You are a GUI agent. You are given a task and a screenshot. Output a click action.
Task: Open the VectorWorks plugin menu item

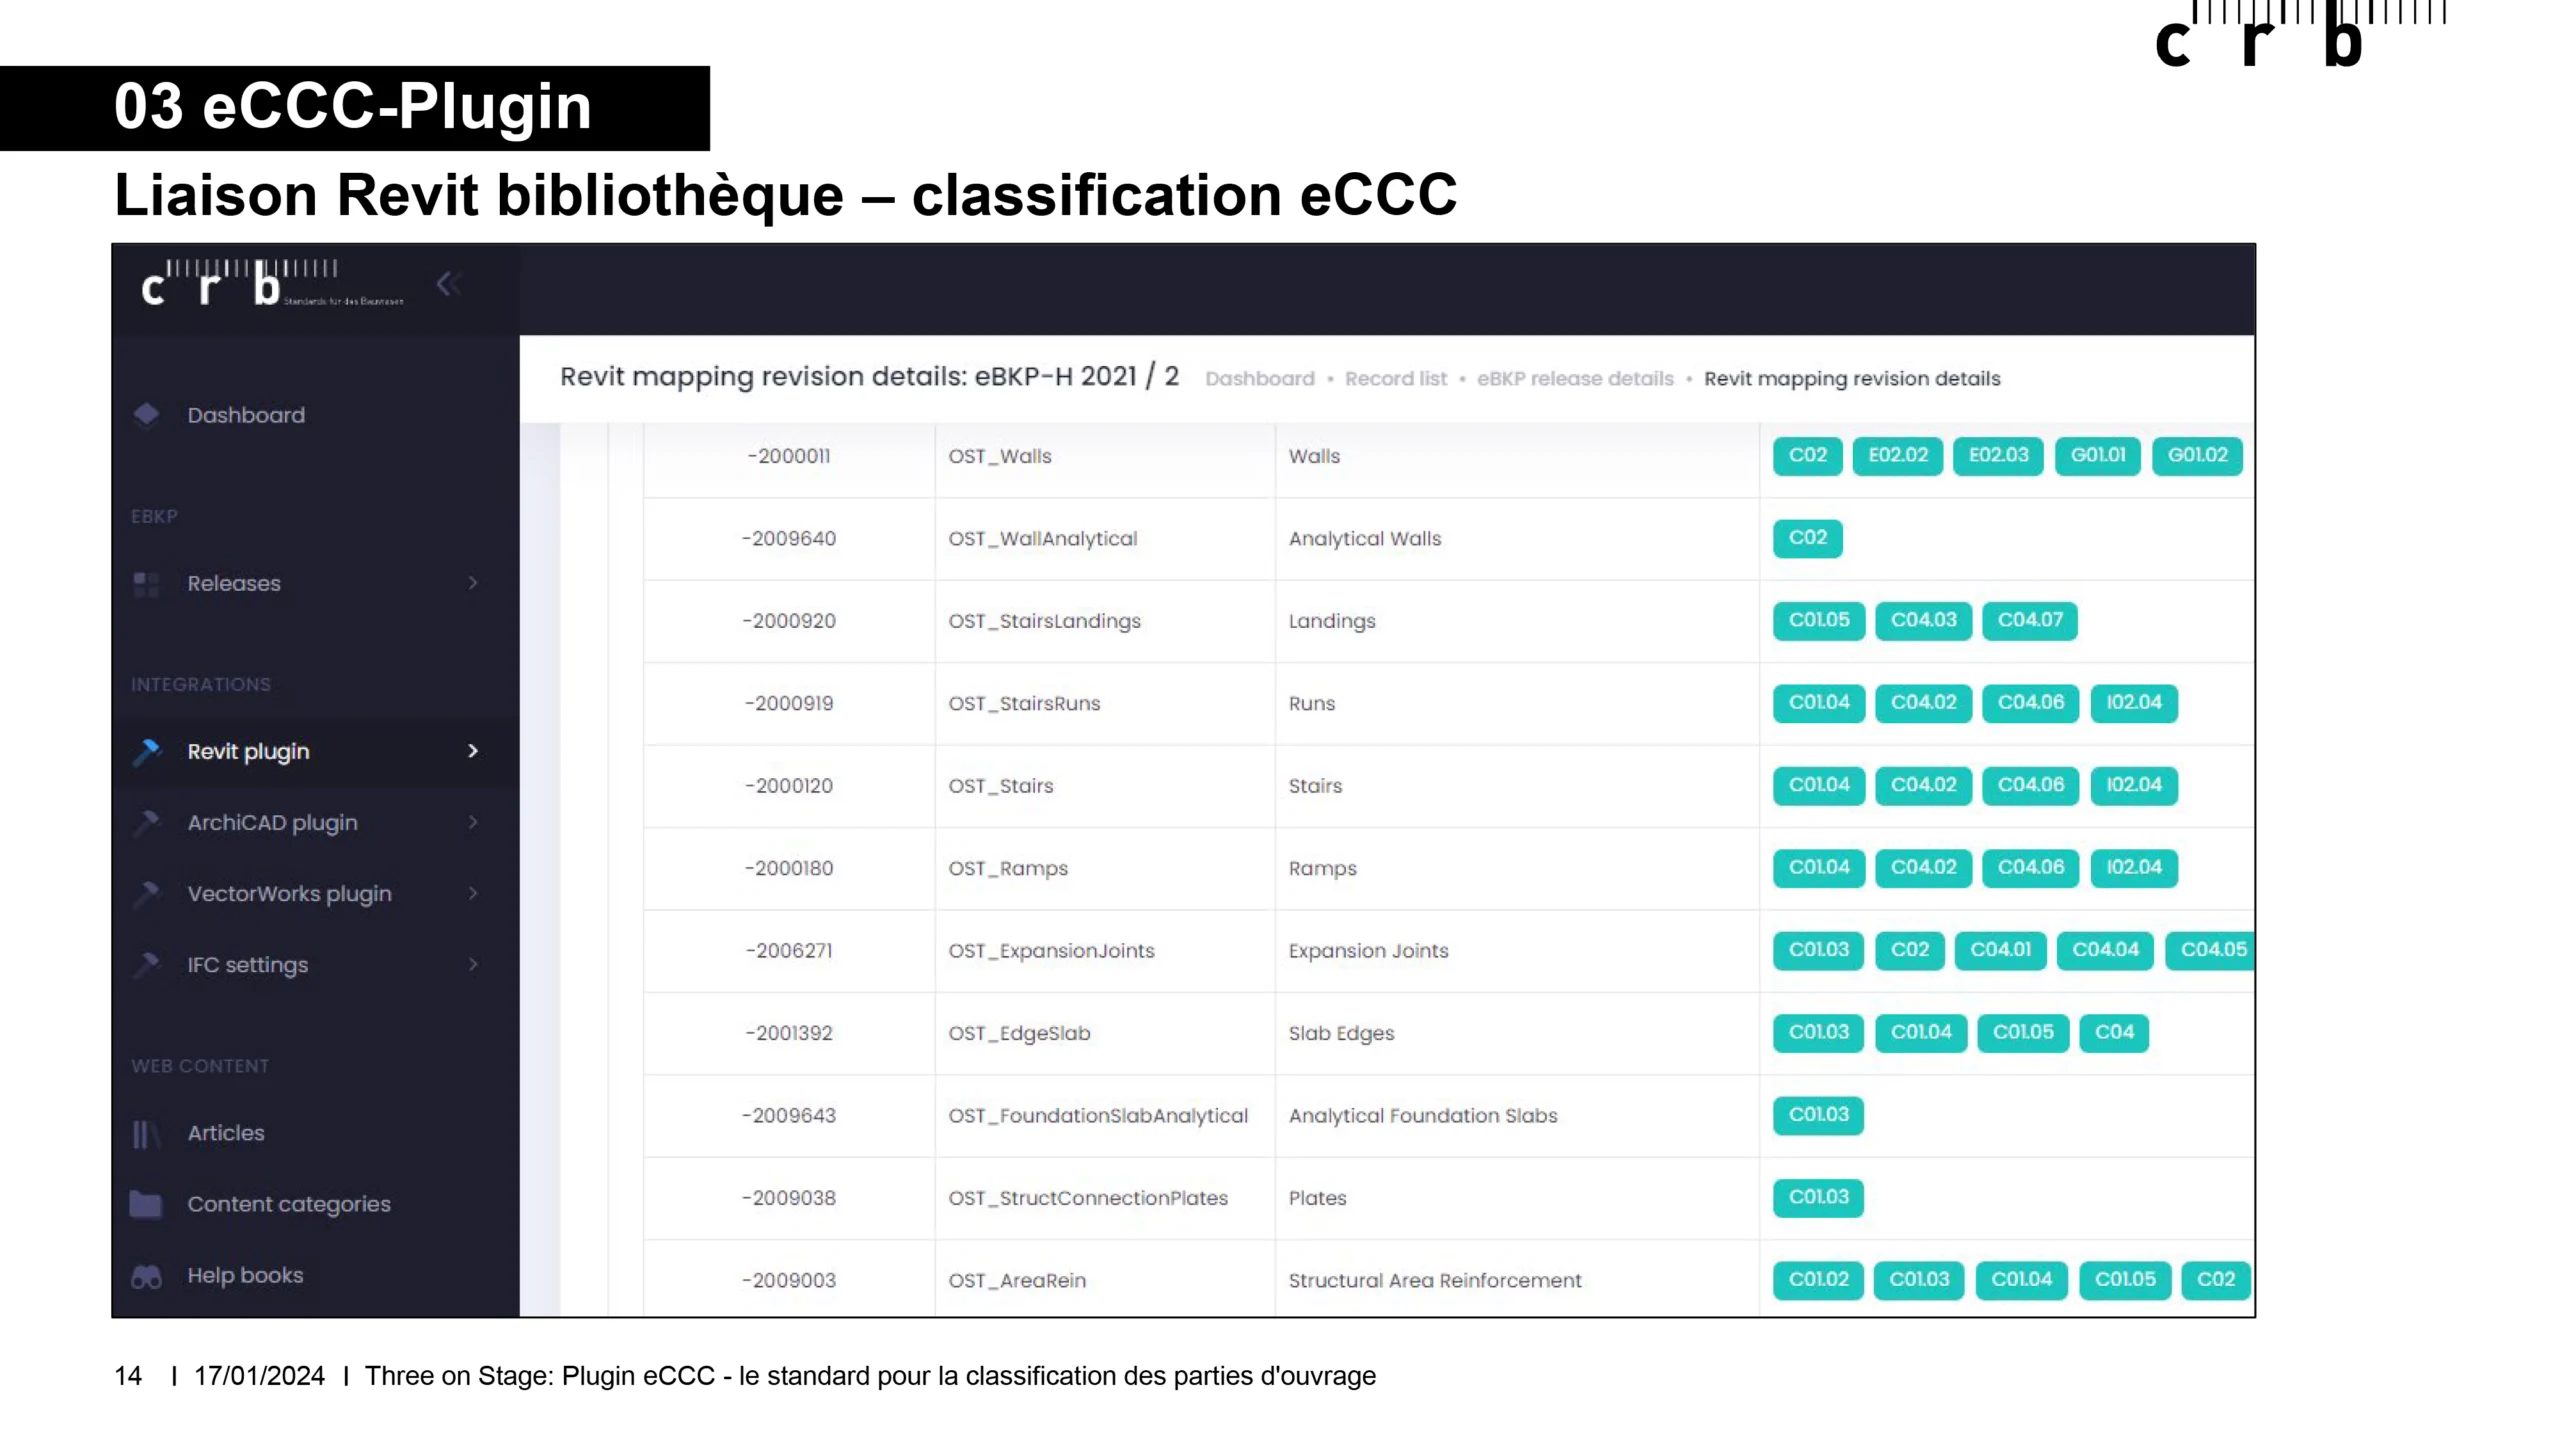[x=289, y=894]
